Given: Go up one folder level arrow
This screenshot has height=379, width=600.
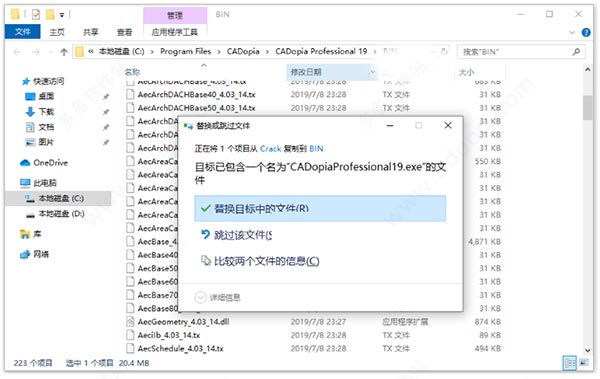Looking at the screenshot, I should (x=64, y=52).
